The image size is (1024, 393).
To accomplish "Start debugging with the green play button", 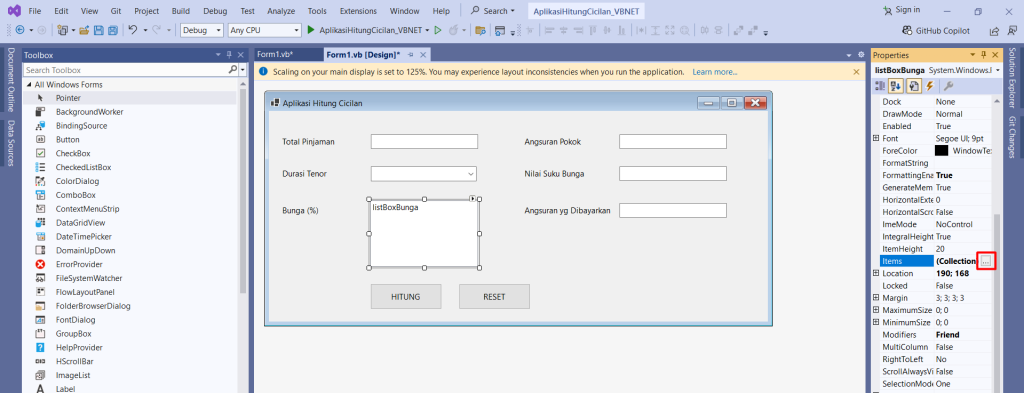I will 311,30.
